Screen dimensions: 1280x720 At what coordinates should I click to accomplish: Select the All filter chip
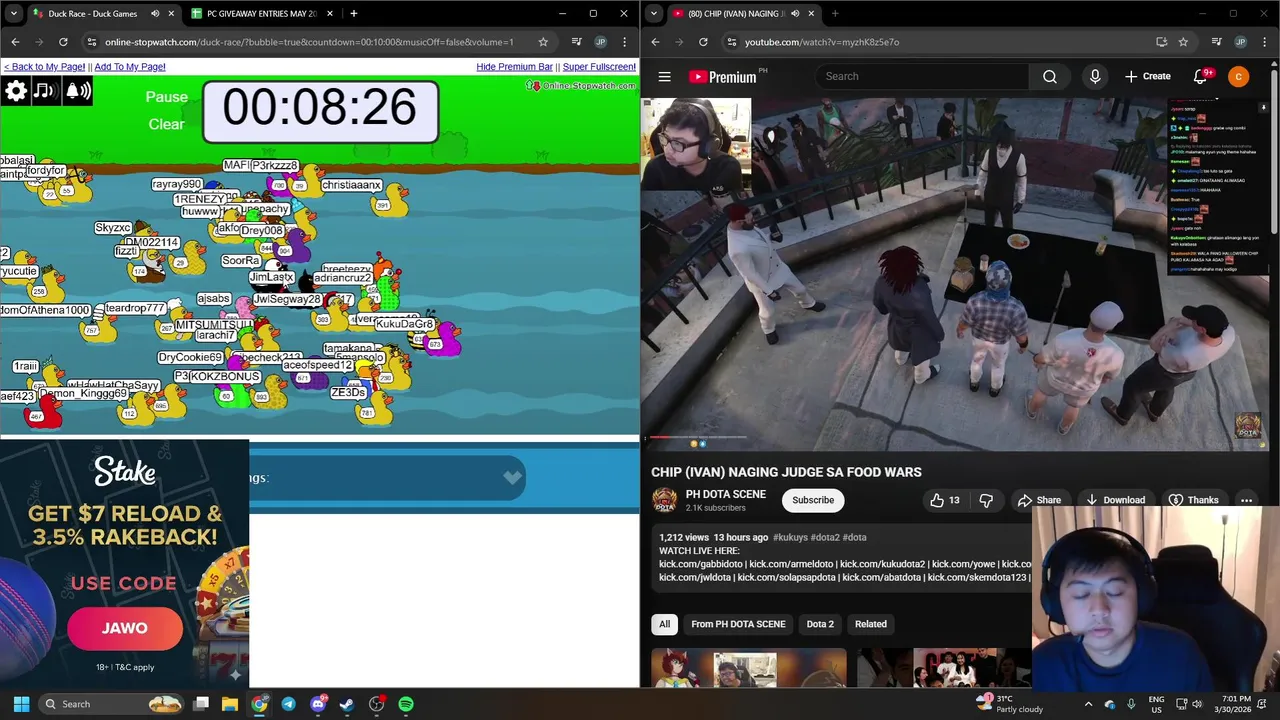tap(664, 624)
